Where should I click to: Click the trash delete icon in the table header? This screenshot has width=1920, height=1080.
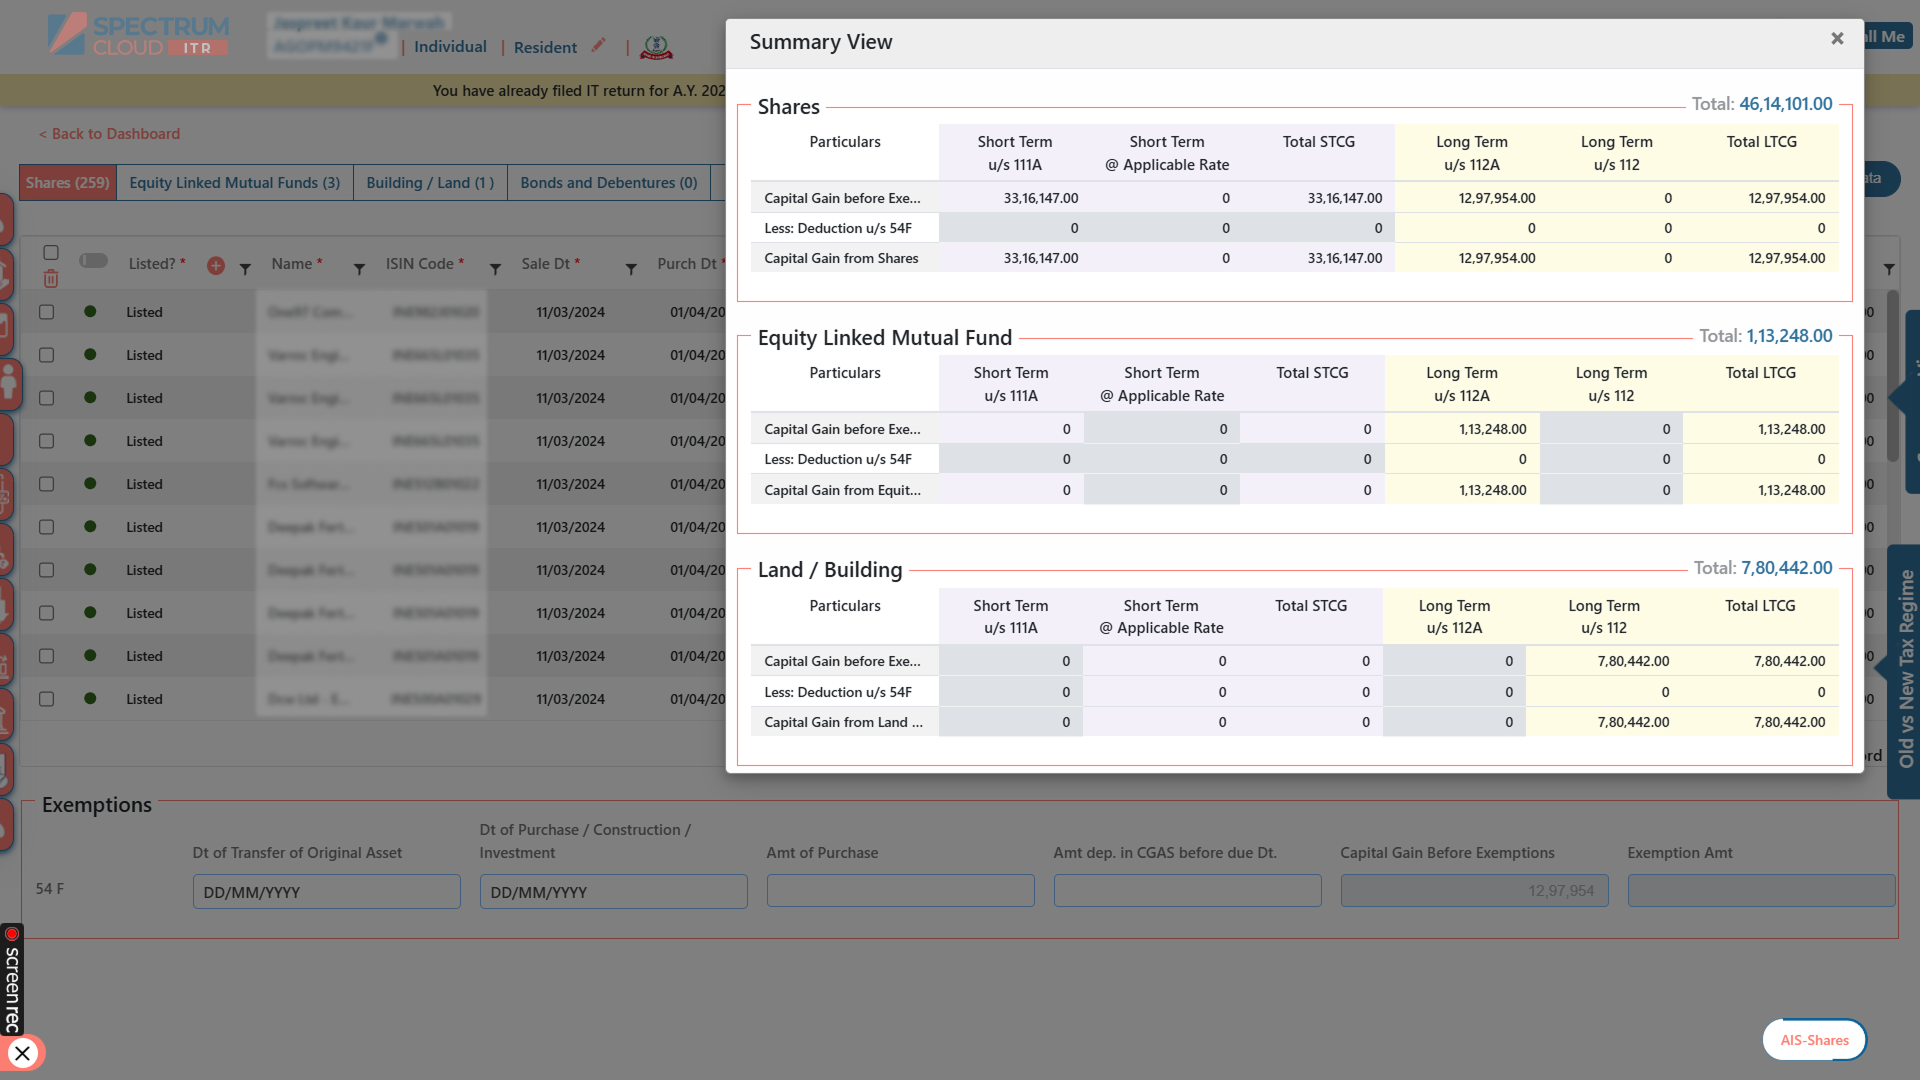pos(51,279)
